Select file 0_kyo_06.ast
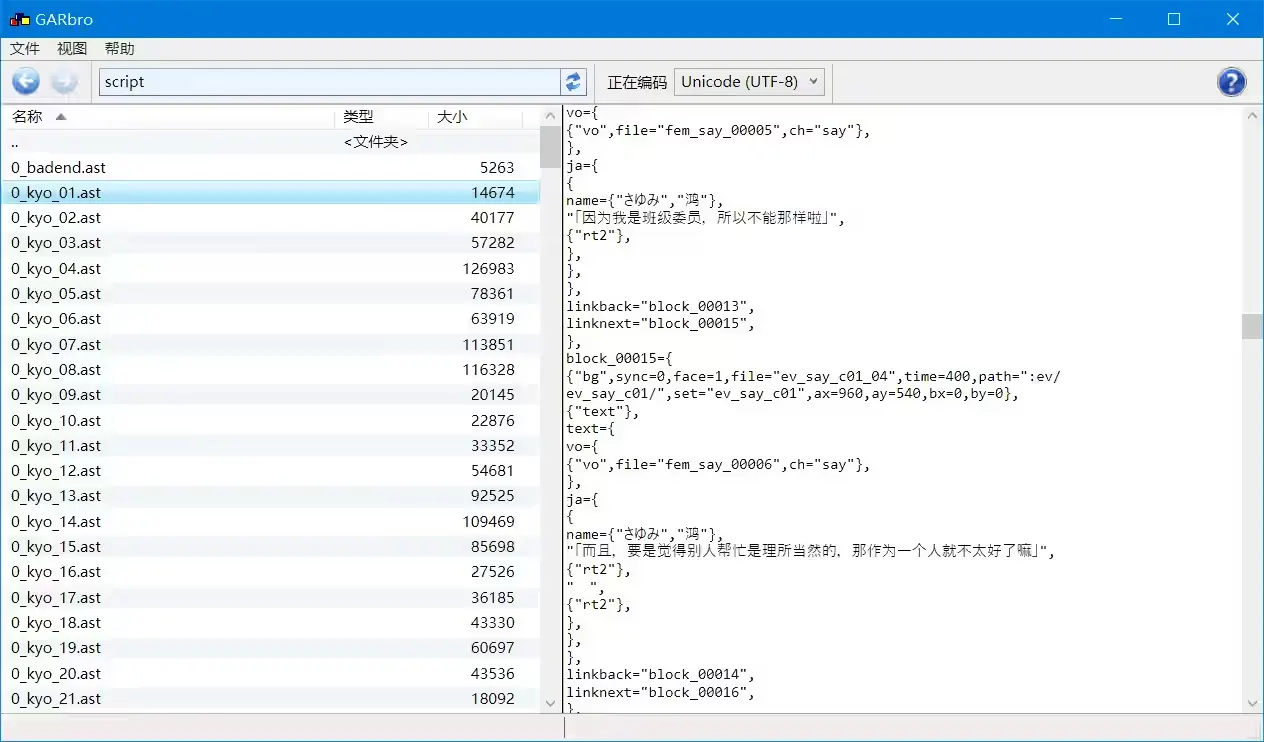1264x742 pixels. click(x=270, y=319)
